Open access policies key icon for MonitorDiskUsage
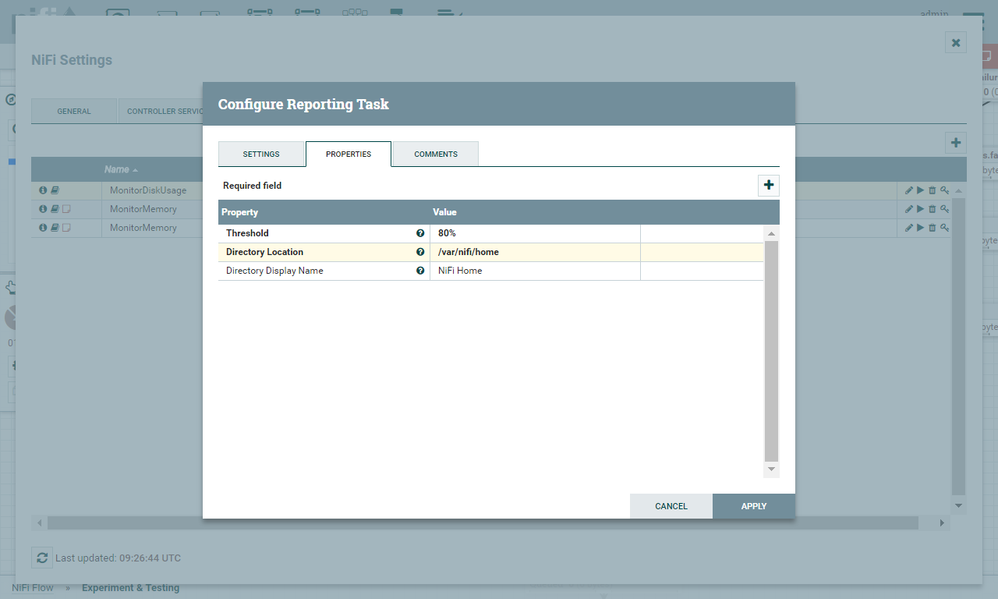 (x=944, y=190)
